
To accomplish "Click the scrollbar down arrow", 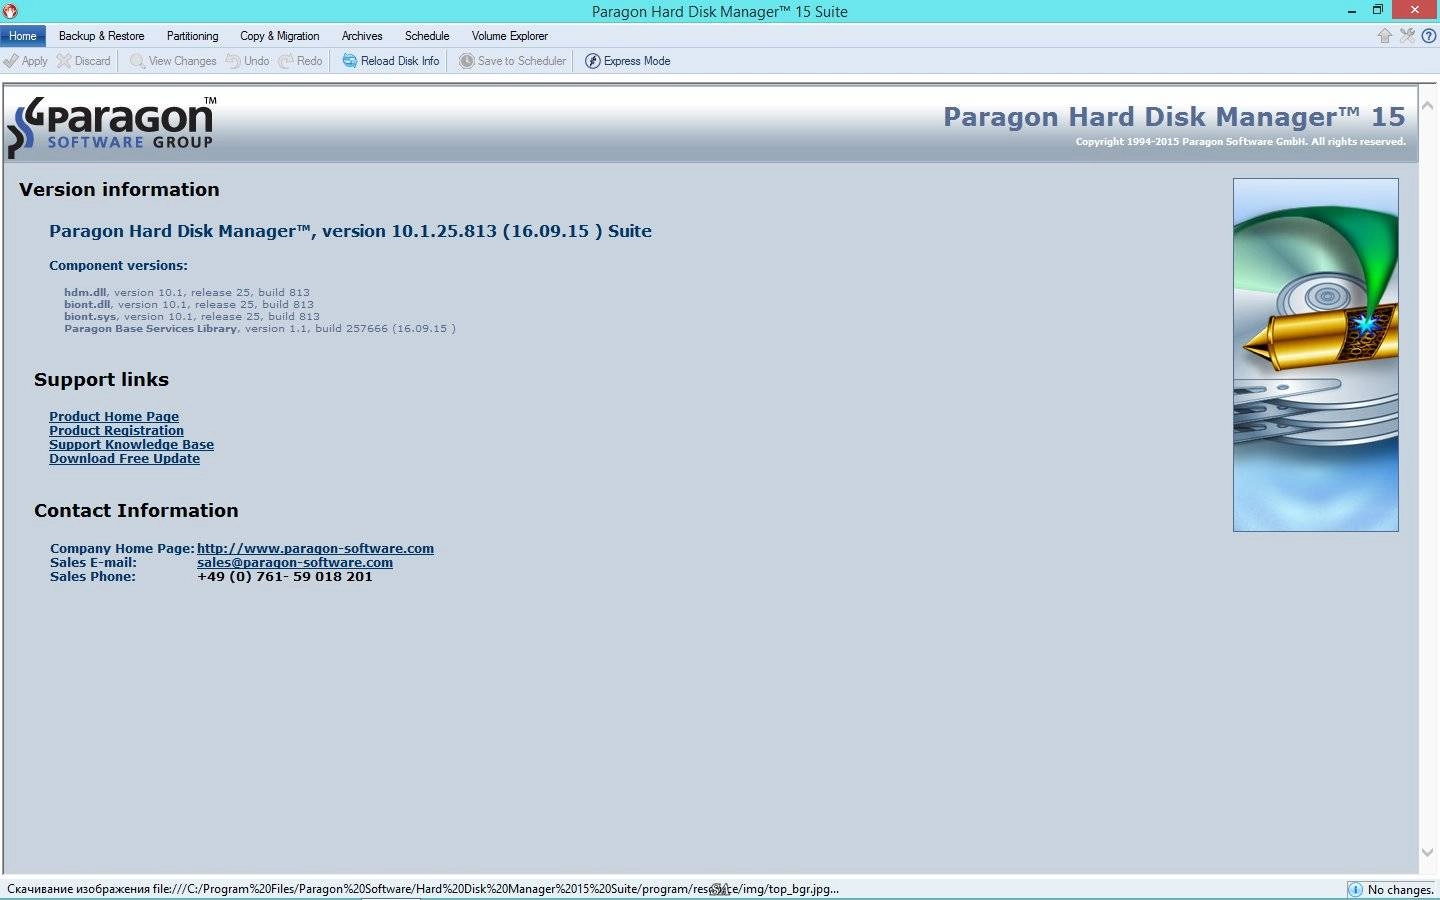I will [x=1428, y=853].
